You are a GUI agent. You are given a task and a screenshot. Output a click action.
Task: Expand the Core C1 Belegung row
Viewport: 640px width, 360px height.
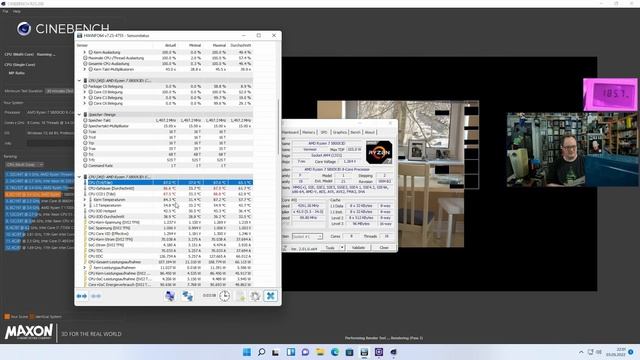(x=84, y=98)
